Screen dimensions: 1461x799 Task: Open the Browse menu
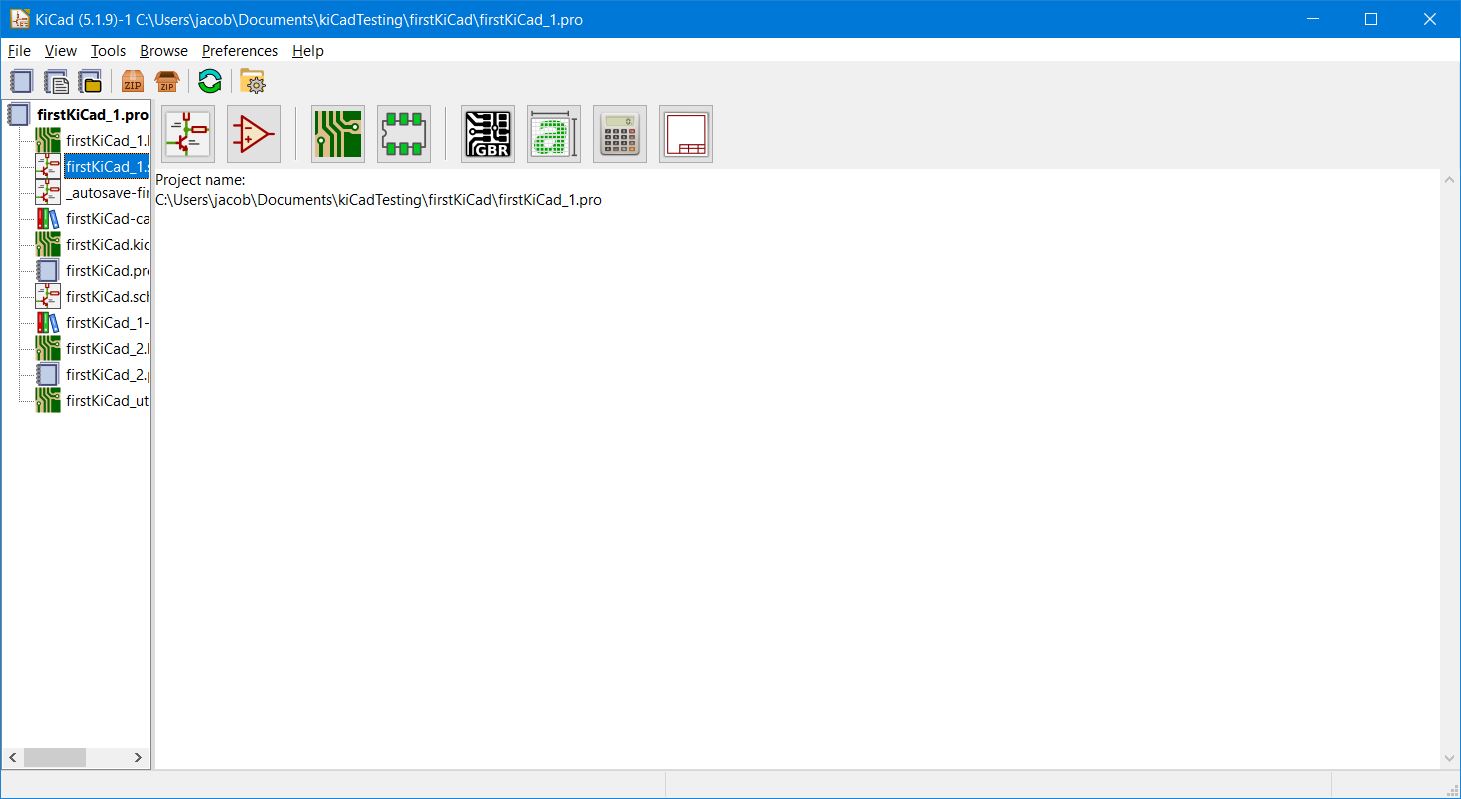click(x=163, y=50)
